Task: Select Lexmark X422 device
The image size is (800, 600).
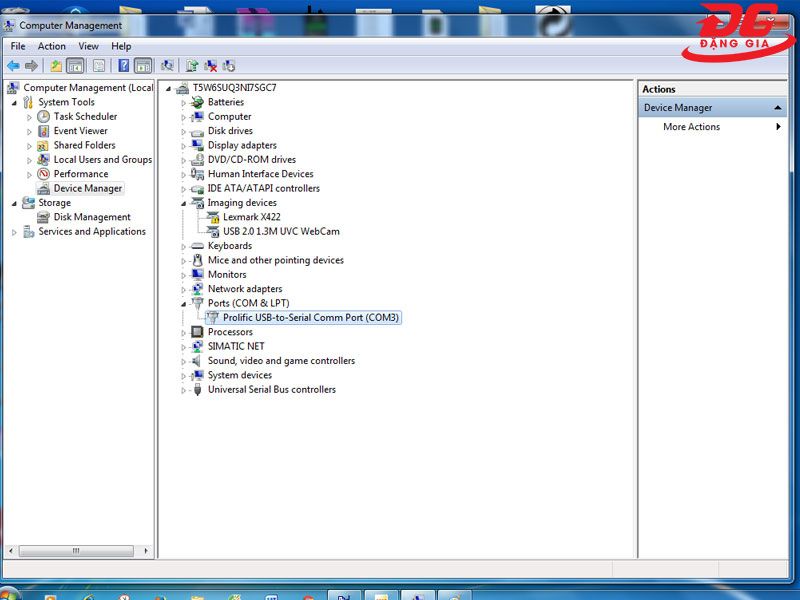Action: pos(252,217)
